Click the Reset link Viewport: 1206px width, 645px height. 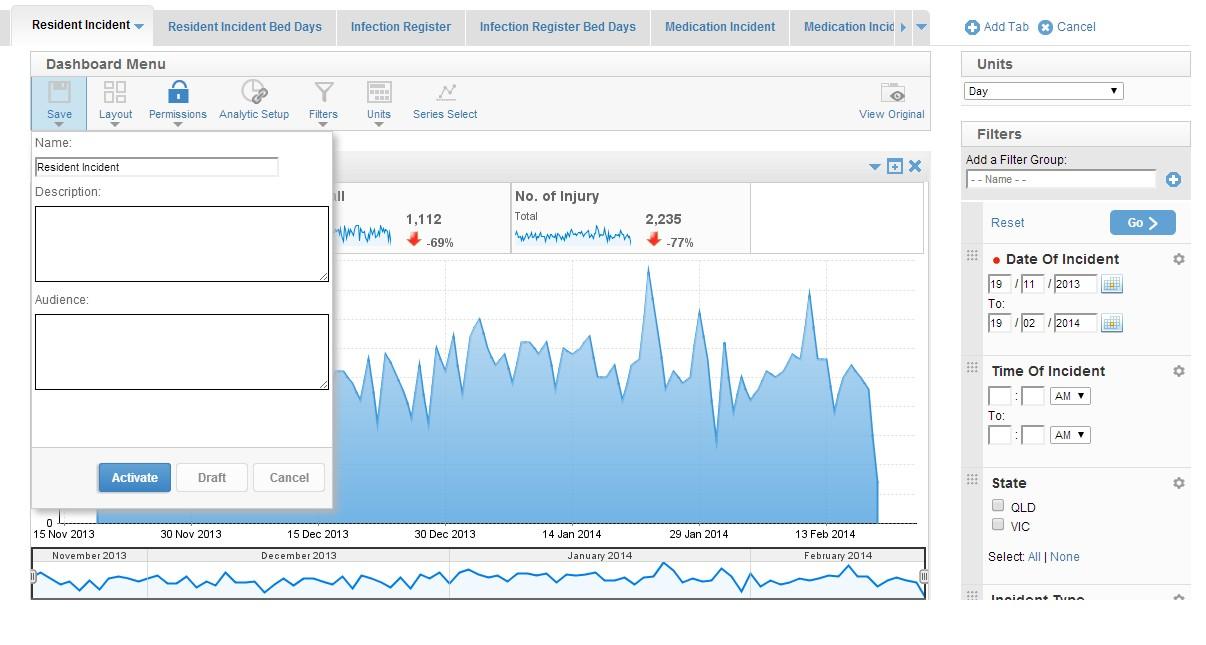[1008, 223]
